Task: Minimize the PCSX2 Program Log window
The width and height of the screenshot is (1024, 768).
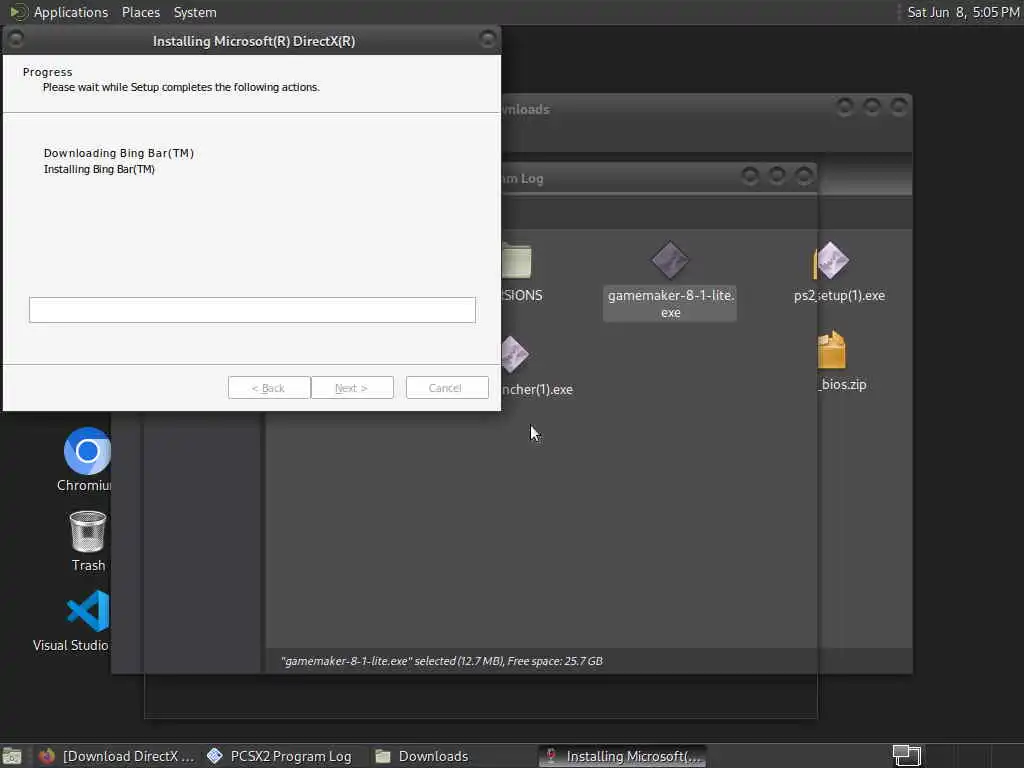Action: click(x=750, y=175)
